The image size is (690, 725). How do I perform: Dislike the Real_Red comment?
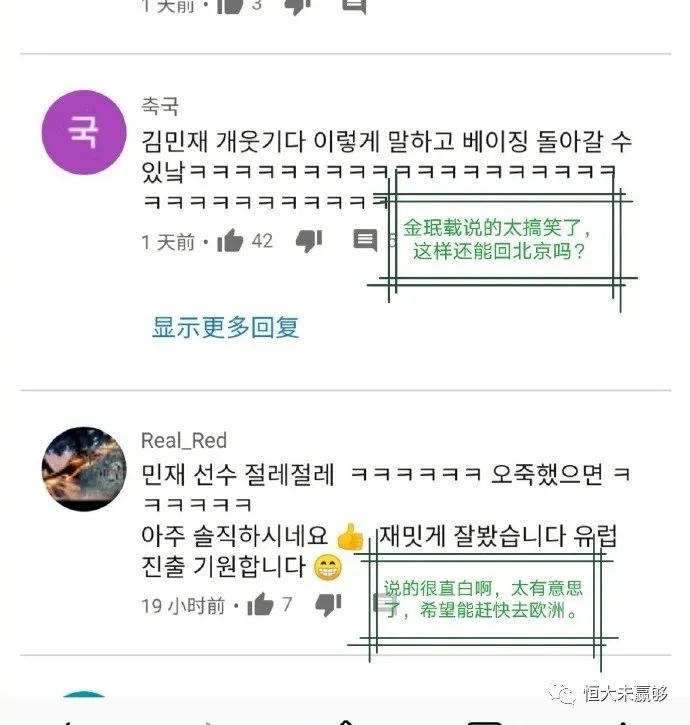(x=328, y=605)
